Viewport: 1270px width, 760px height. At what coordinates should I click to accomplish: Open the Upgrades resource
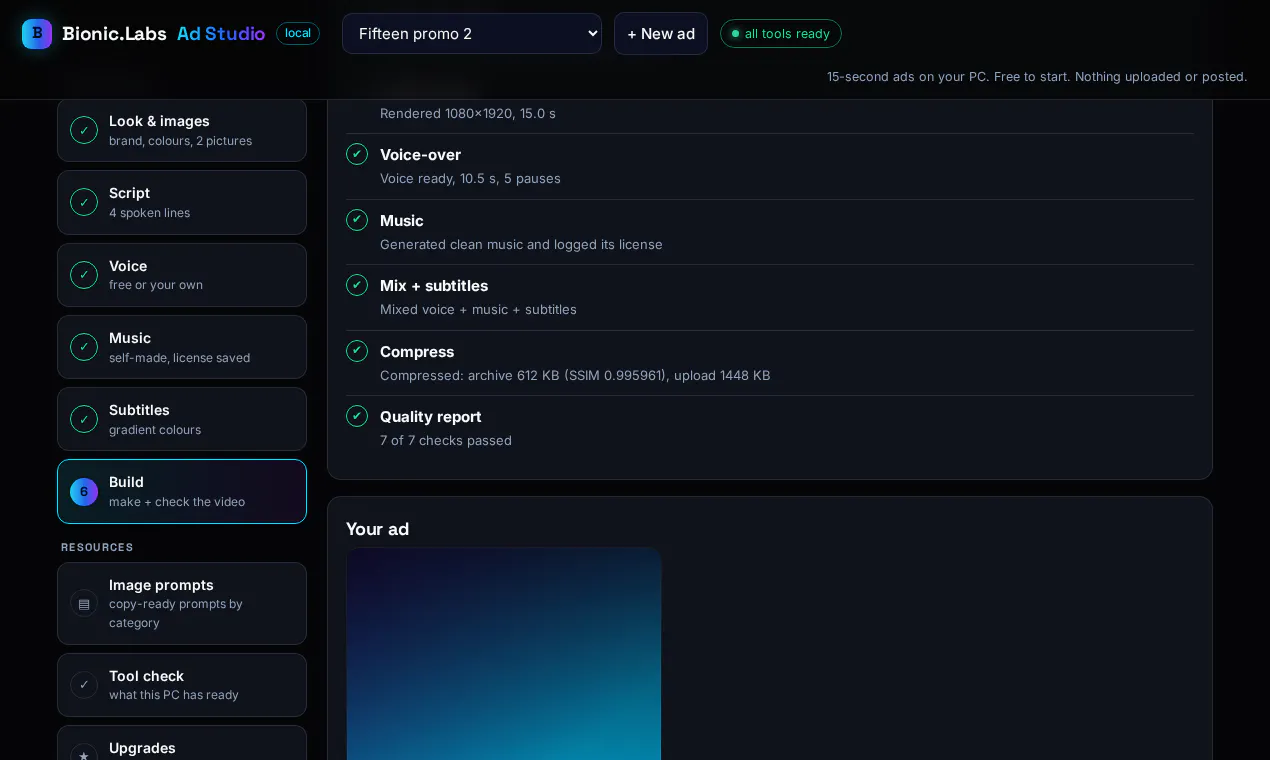pos(182,743)
